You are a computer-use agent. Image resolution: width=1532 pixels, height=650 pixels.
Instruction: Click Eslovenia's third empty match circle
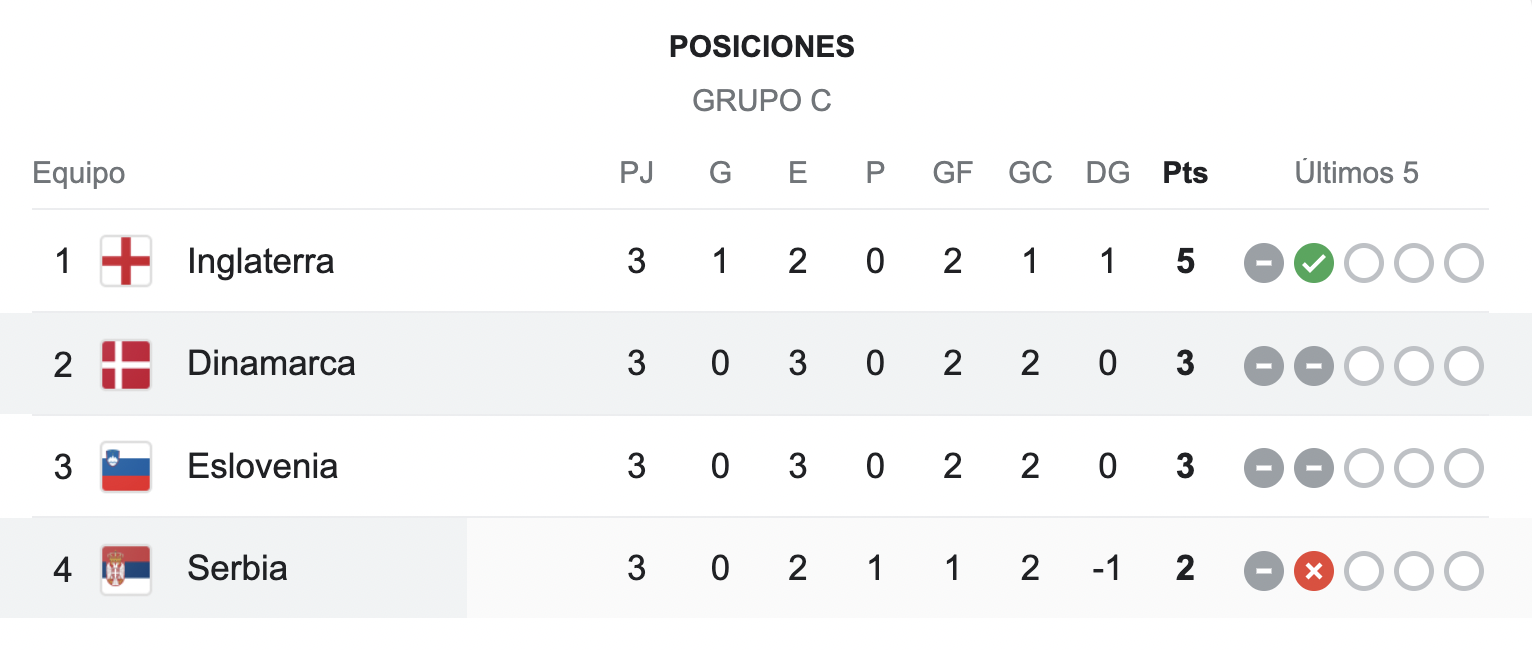[x=1463, y=468]
